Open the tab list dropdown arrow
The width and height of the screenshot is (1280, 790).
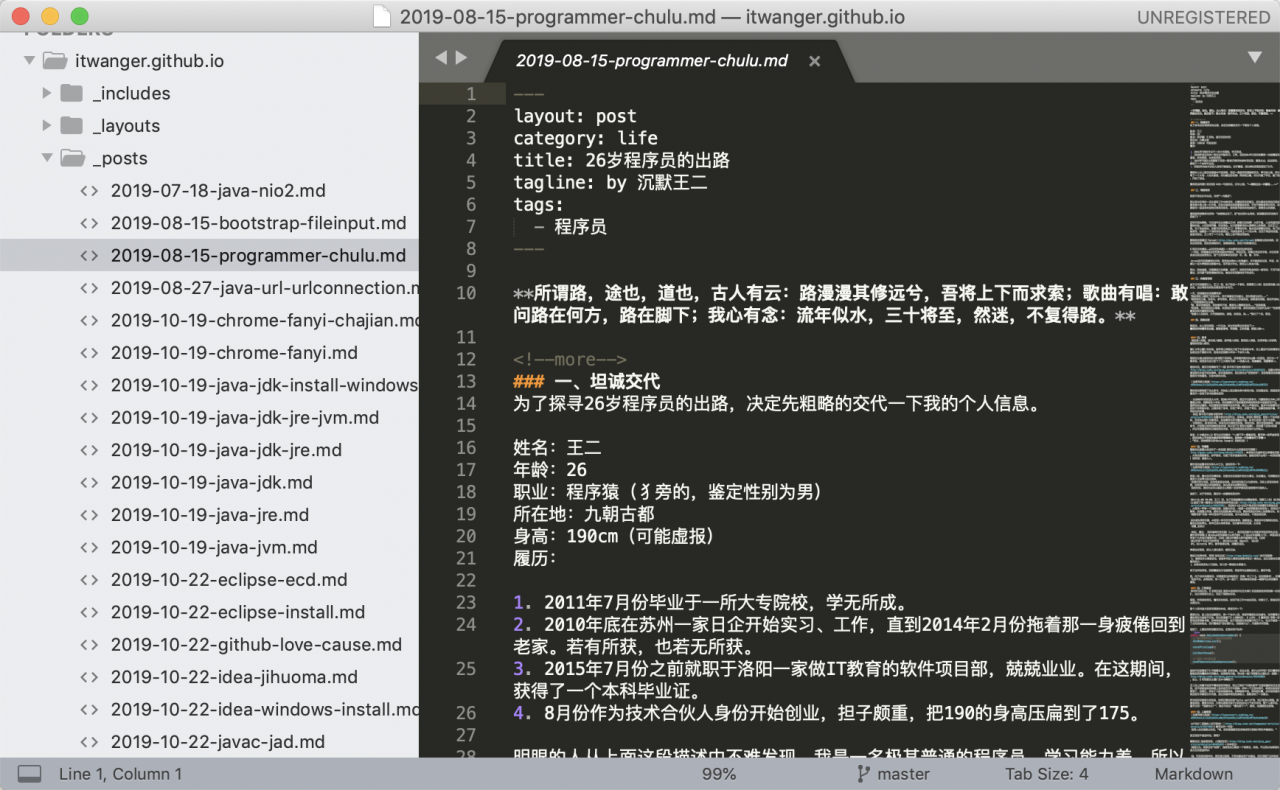click(x=1255, y=58)
